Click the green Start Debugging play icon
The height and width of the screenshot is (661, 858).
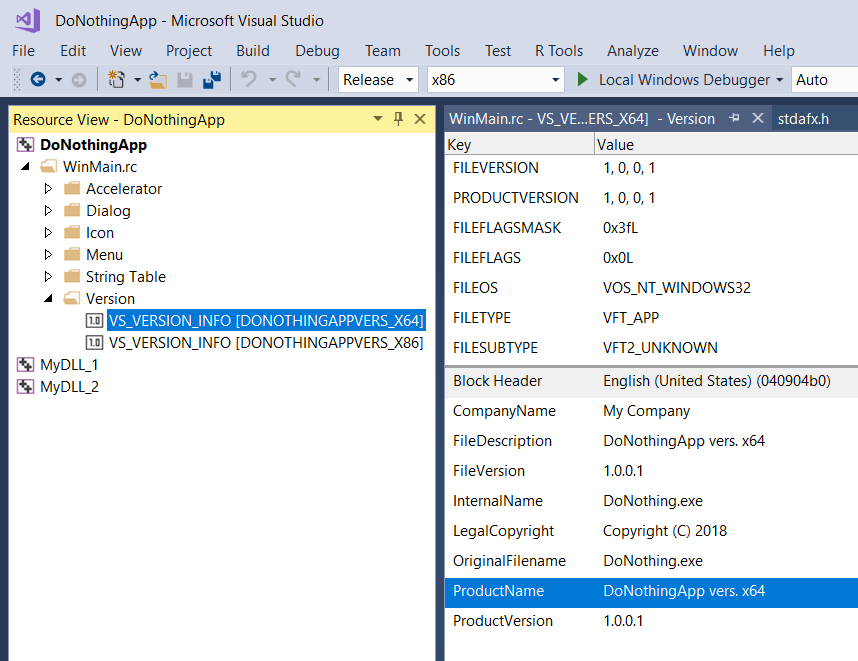583,80
